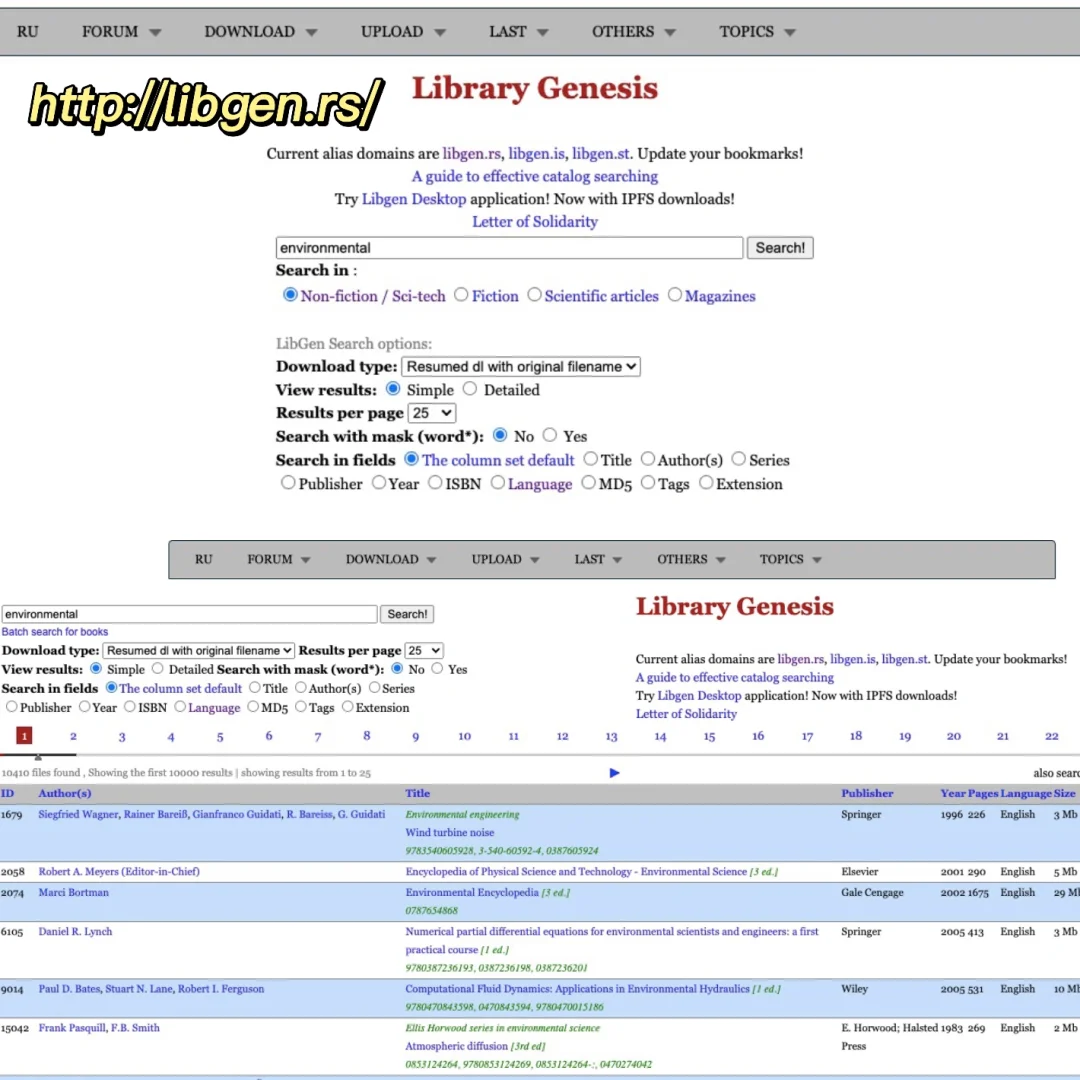Select Series radio in lower search form

coord(374,687)
